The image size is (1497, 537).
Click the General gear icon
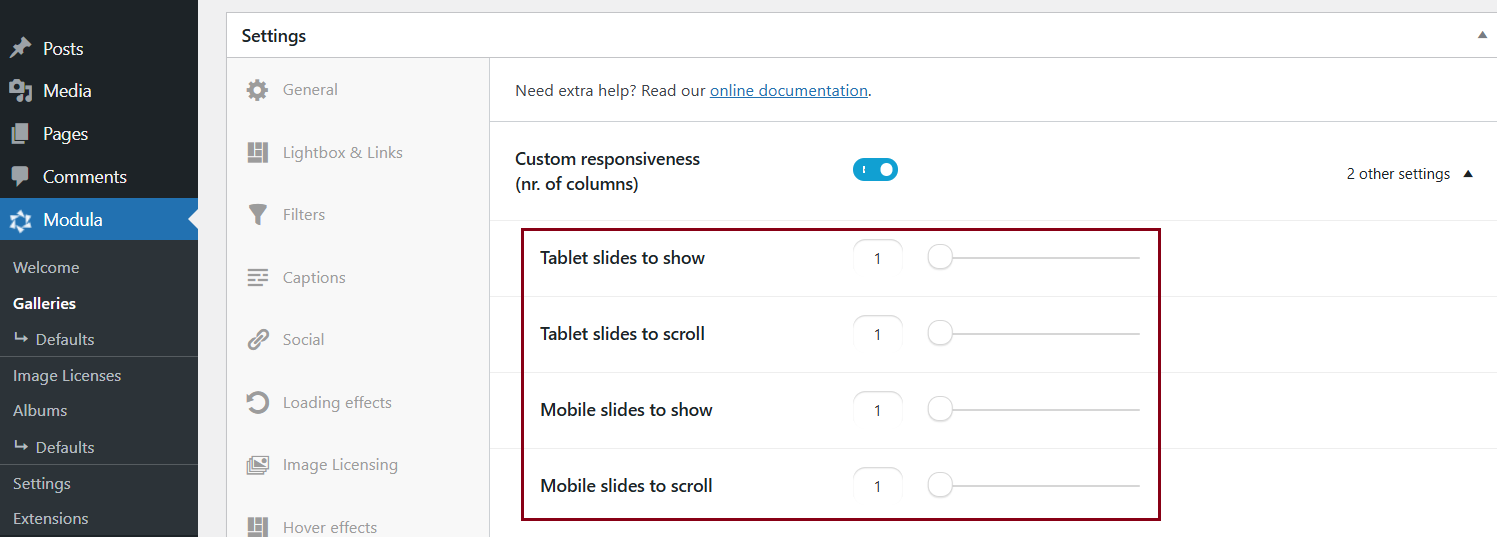pos(257,90)
